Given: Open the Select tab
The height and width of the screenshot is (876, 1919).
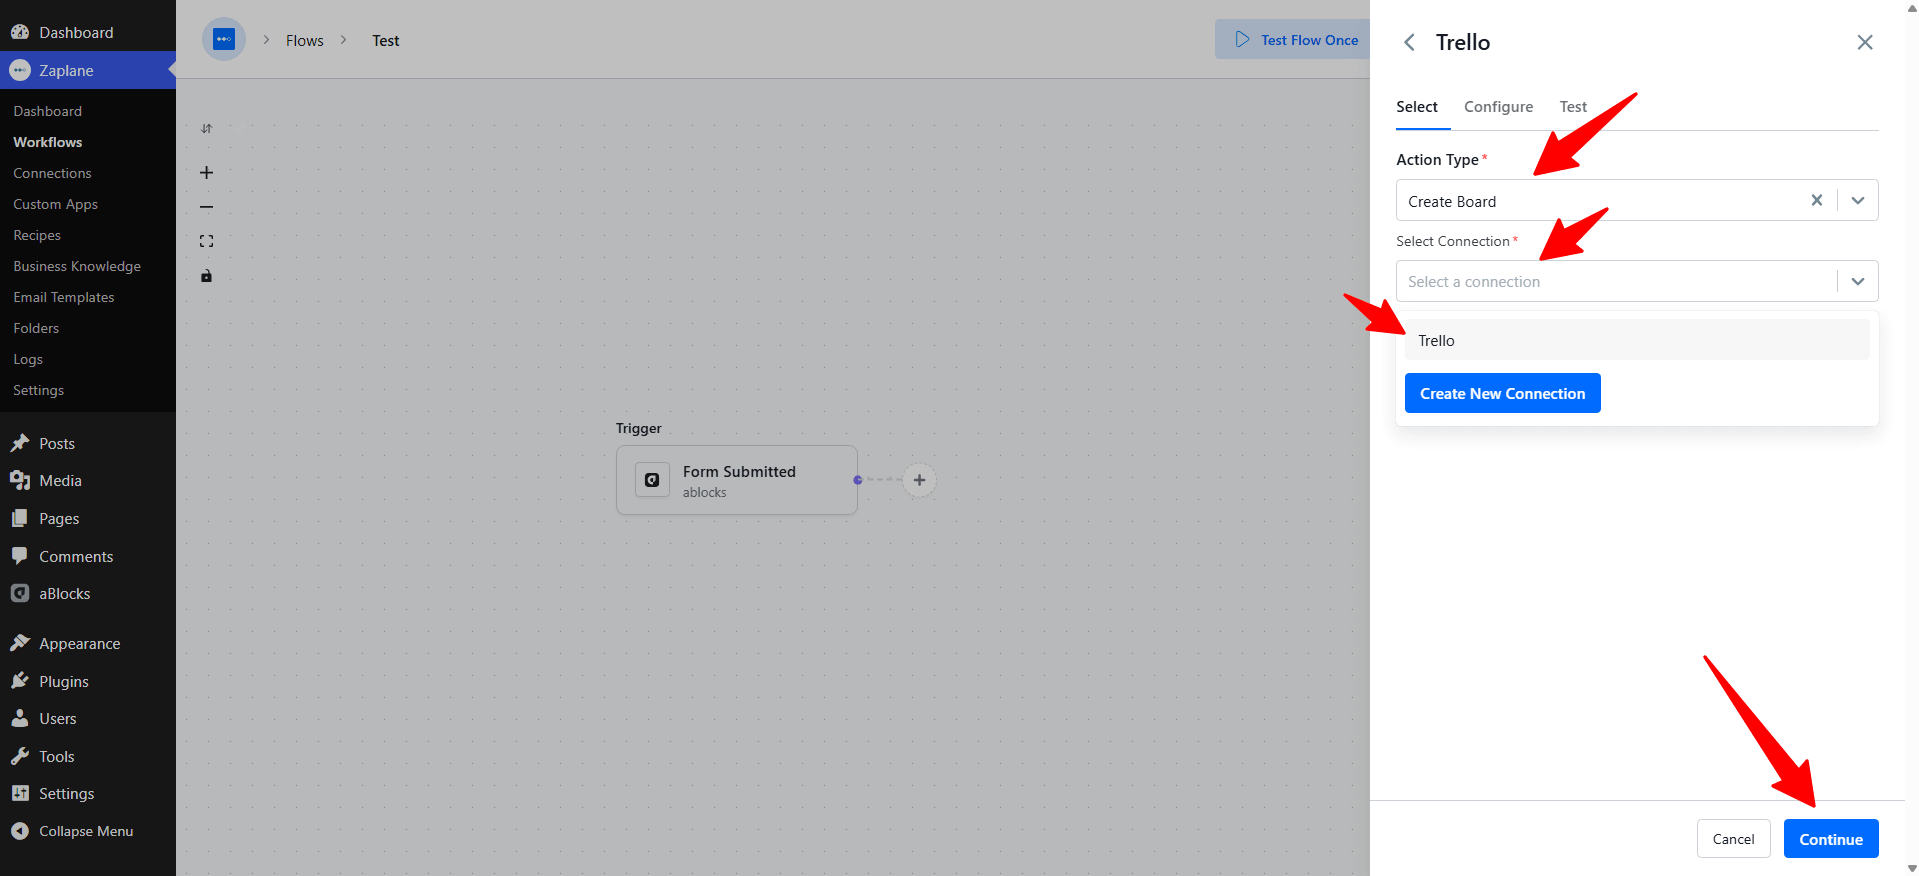Looking at the screenshot, I should (1417, 107).
